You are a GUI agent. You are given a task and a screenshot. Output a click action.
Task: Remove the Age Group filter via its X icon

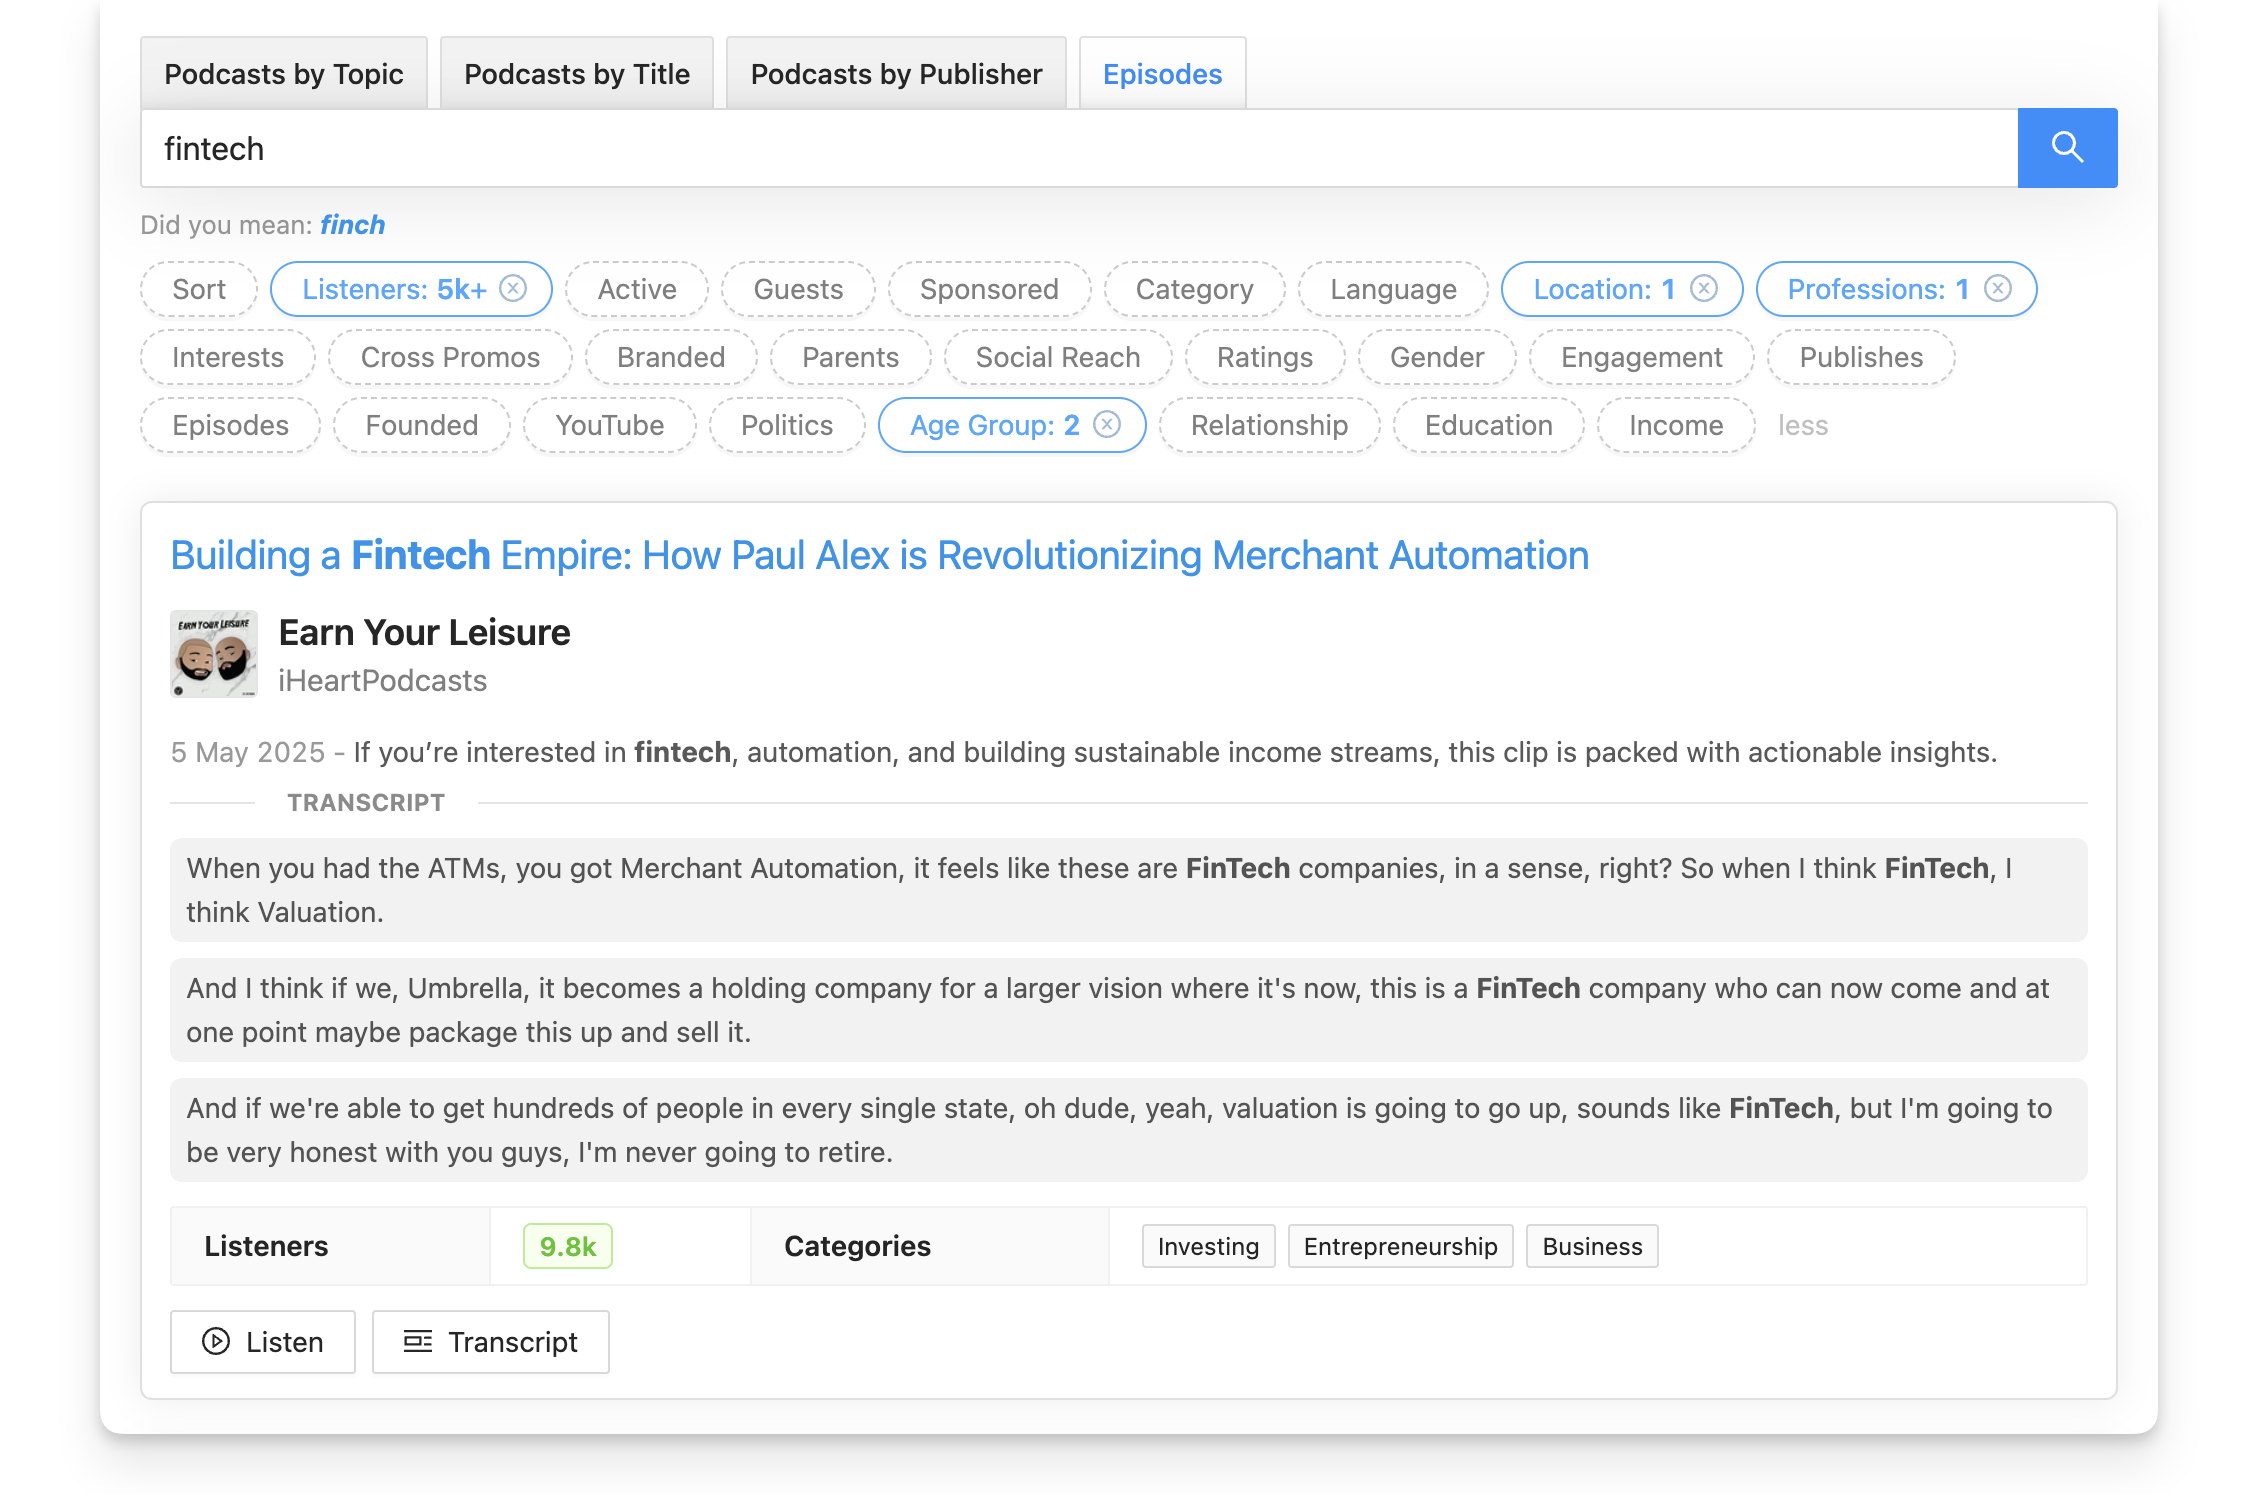coord(1107,424)
